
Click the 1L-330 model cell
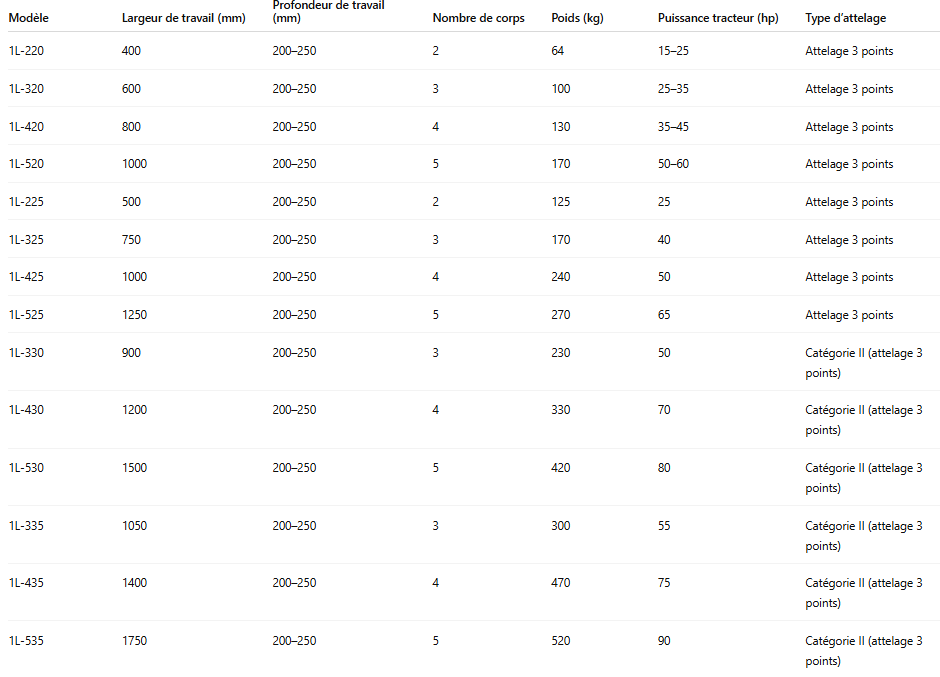pos(26,353)
